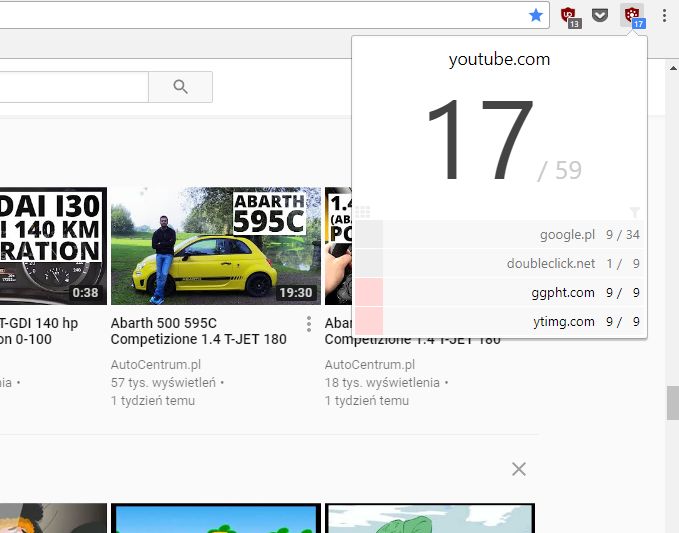Click the filter funnel icon in popup

[635, 212]
